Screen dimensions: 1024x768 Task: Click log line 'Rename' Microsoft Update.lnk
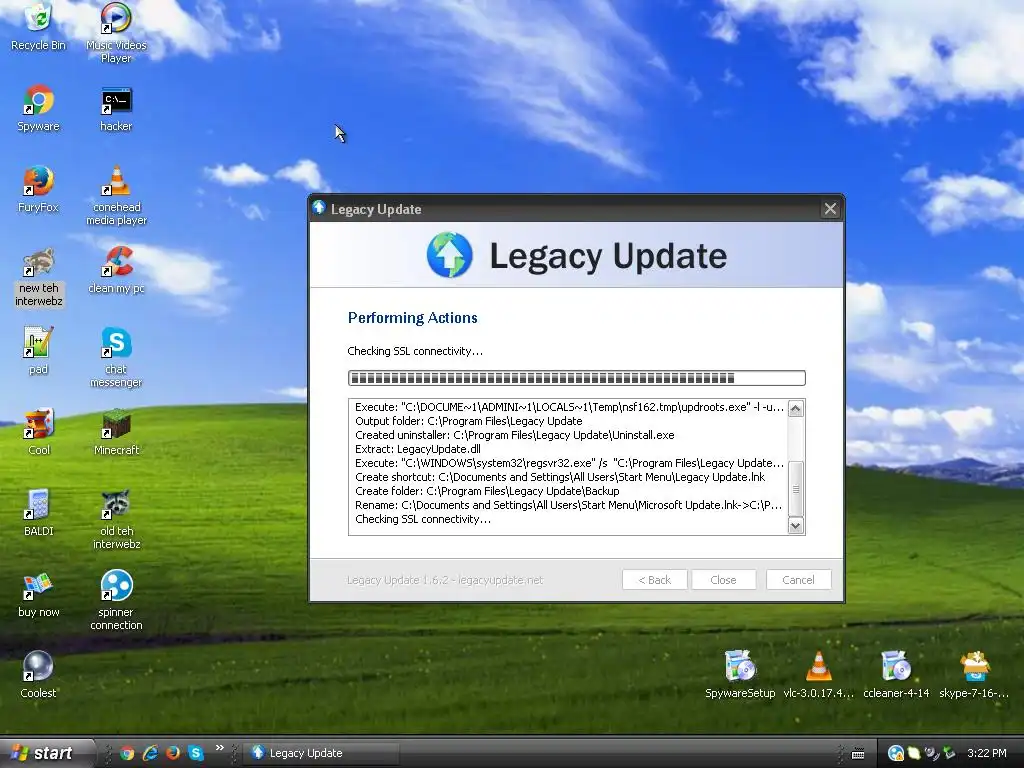pos(569,505)
